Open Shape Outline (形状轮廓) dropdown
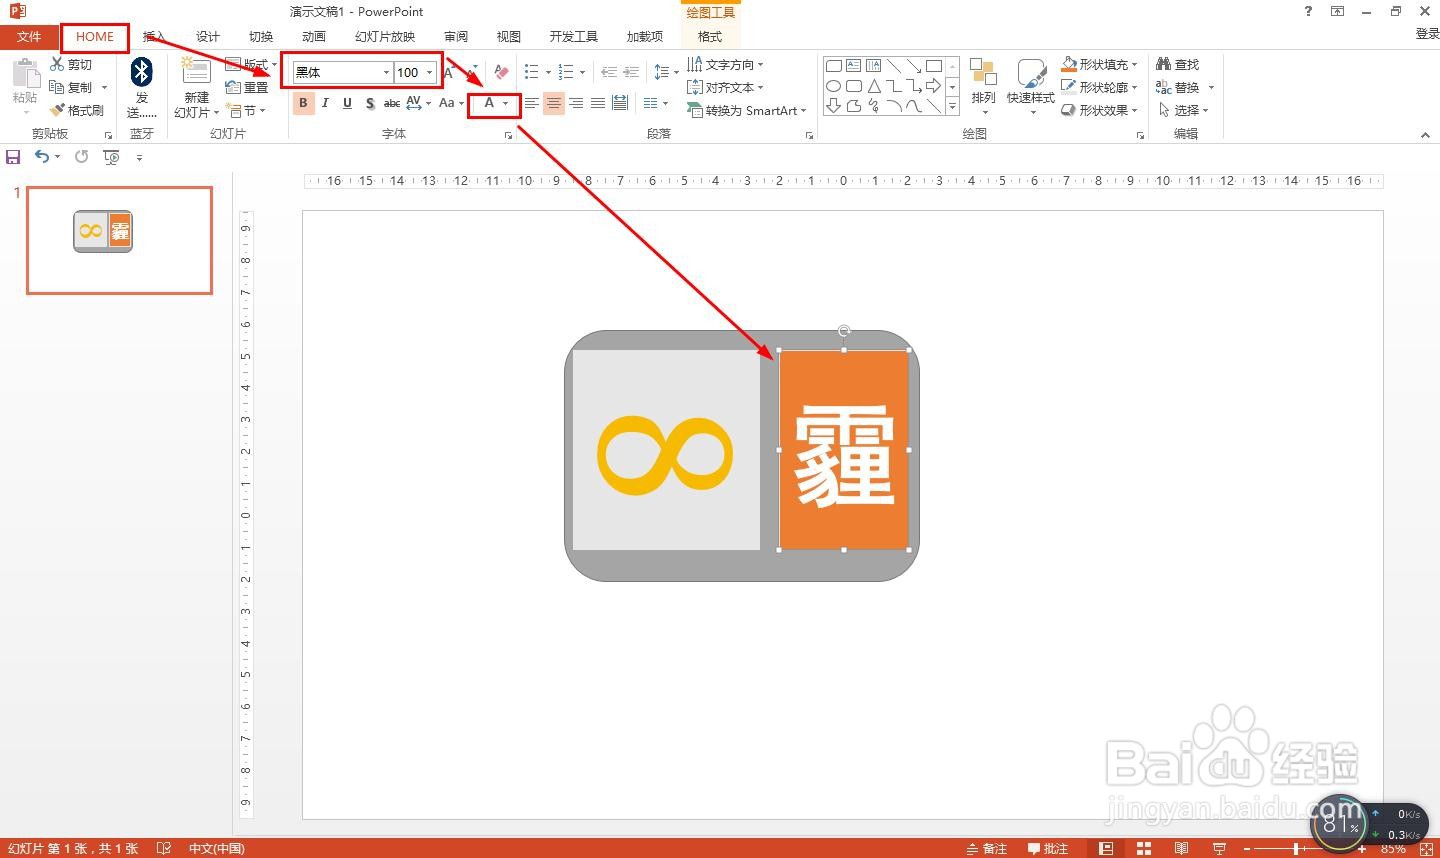 1100,87
